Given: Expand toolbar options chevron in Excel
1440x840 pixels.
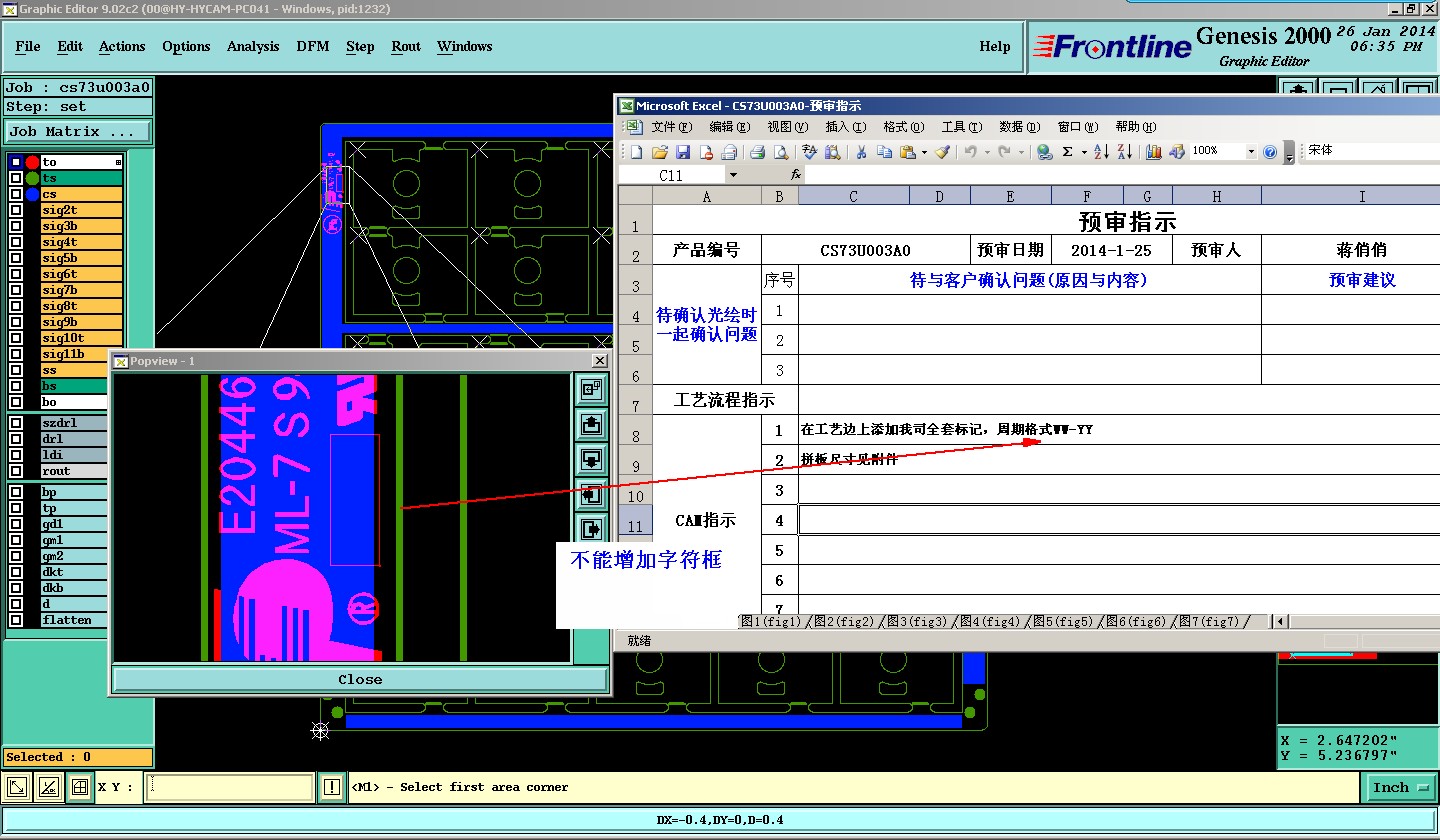Looking at the screenshot, I should (x=1289, y=154).
